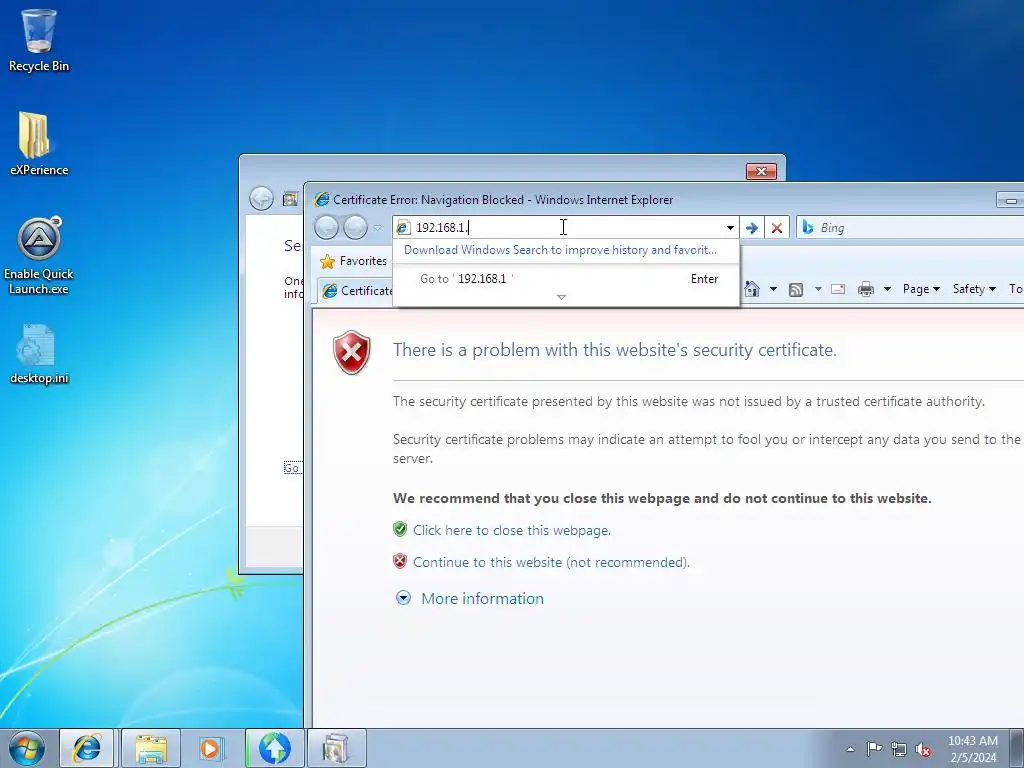1024x768 pixels.
Task: Select the Go to '192.168.1' suggestion
Action: click(x=566, y=279)
